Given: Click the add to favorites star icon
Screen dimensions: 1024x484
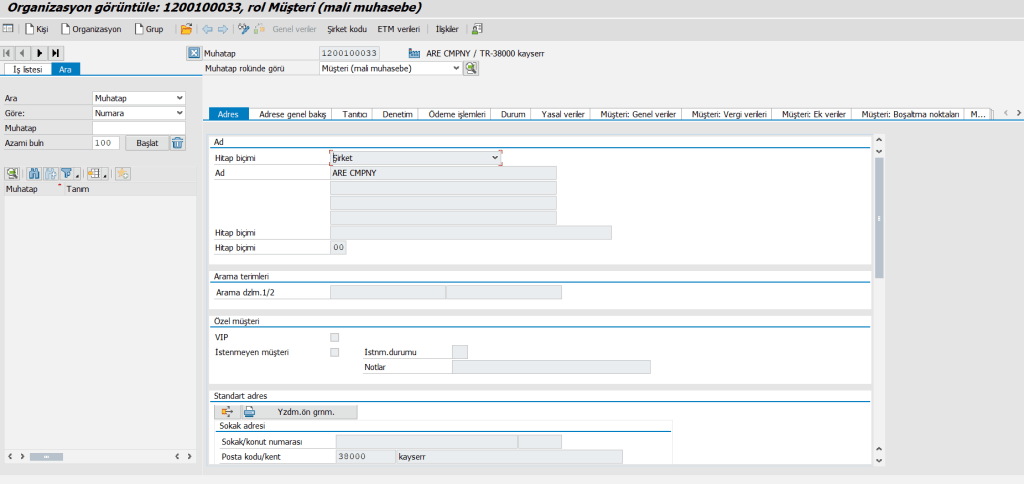Looking at the screenshot, I should click(x=123, y=173).
